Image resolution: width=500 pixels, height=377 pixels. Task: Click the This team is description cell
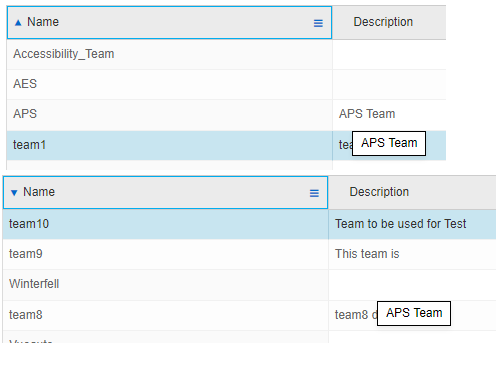412,254
